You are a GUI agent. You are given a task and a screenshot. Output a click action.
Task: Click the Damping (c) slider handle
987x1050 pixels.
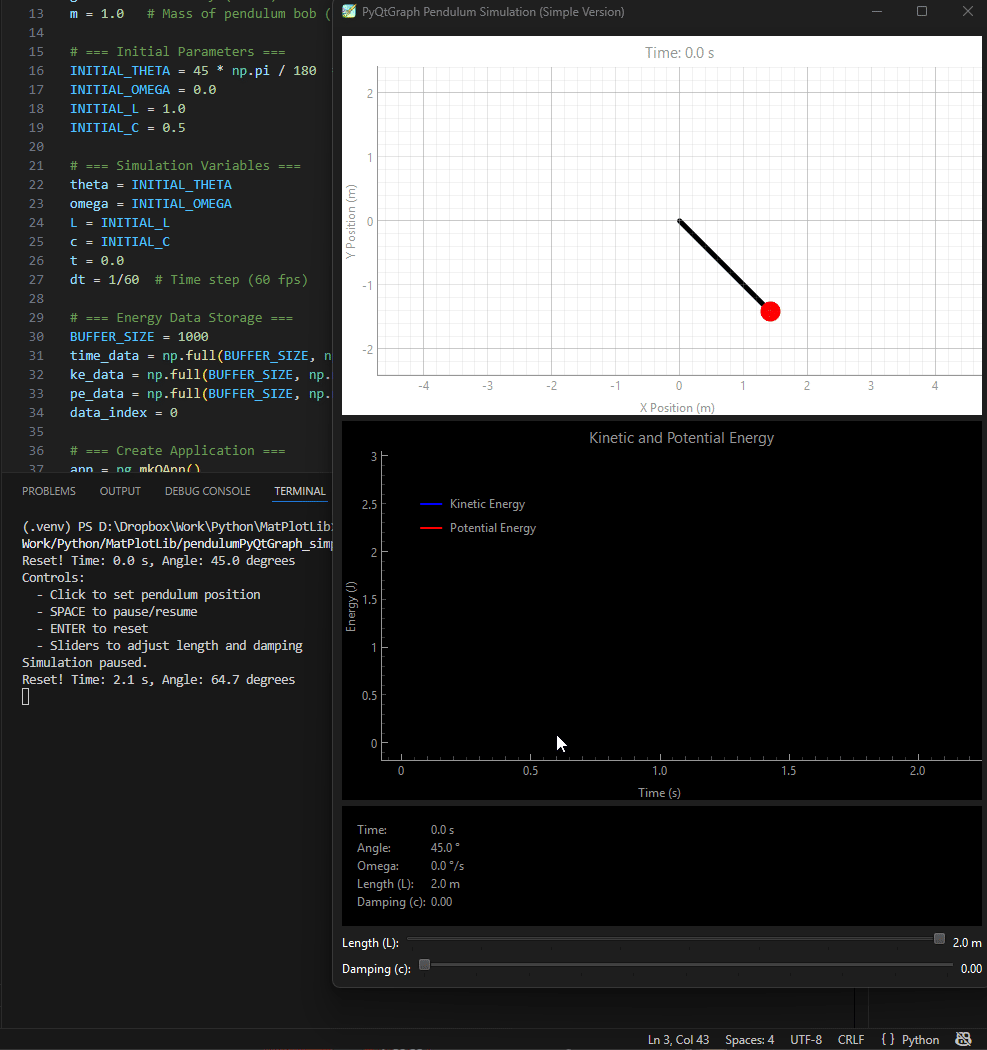[425, 965]
